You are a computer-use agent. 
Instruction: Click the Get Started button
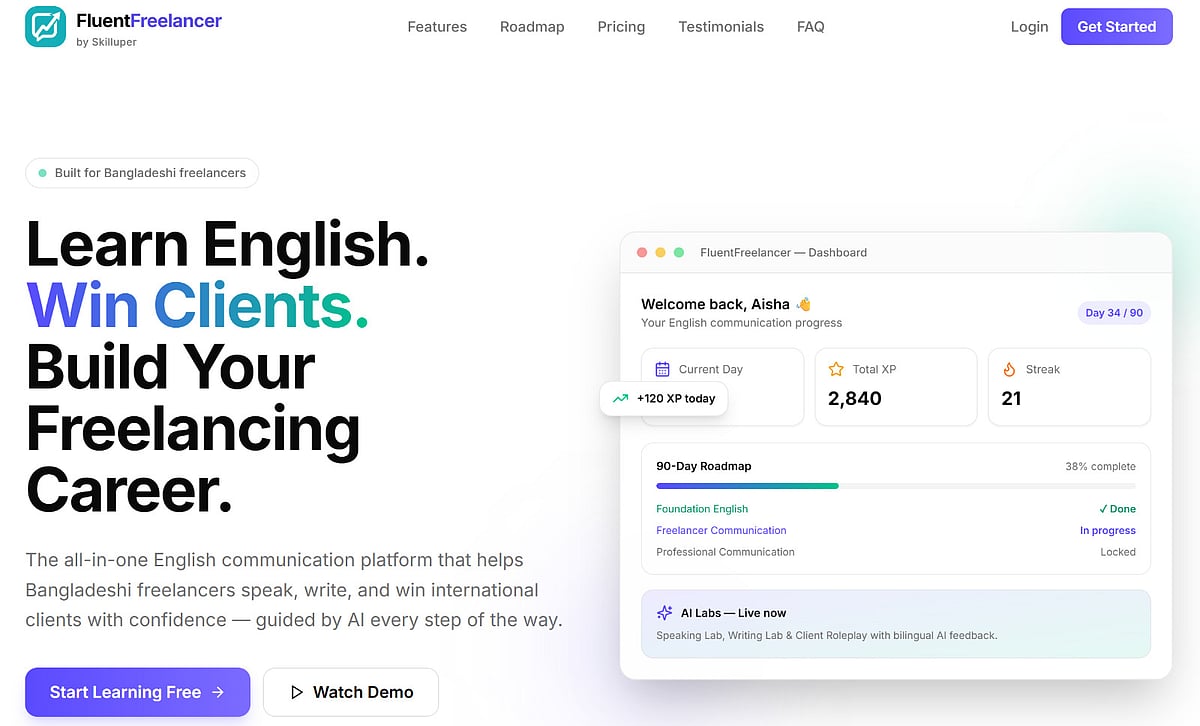coord(1117,27)
